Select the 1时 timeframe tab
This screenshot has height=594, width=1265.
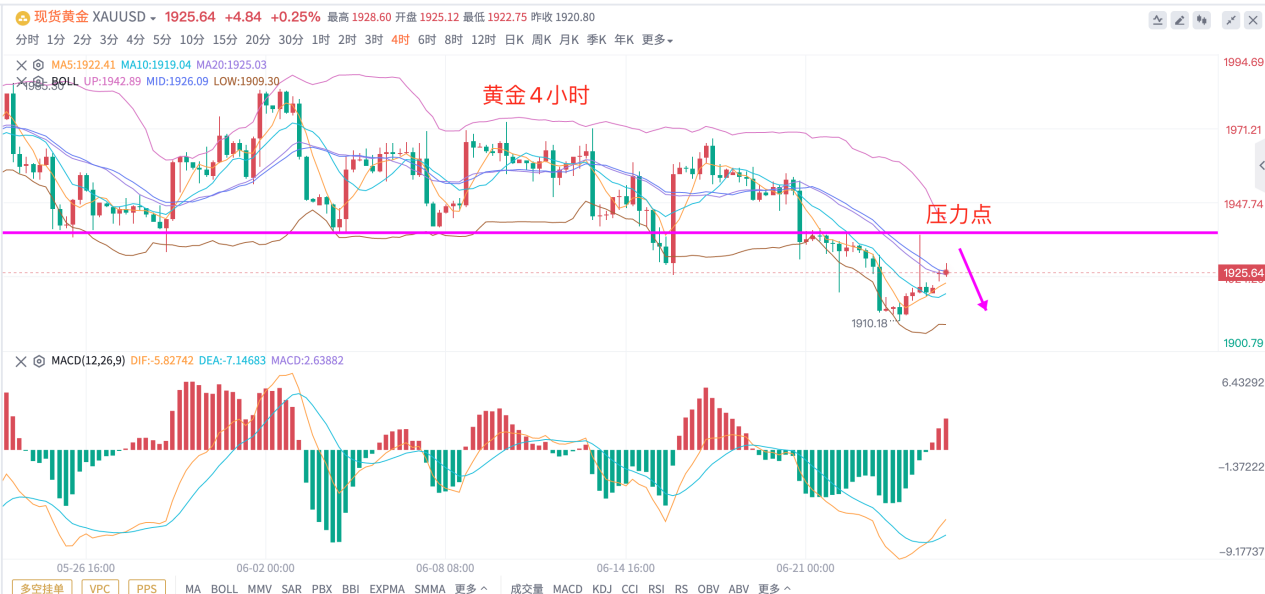click(x=321, y=40)
